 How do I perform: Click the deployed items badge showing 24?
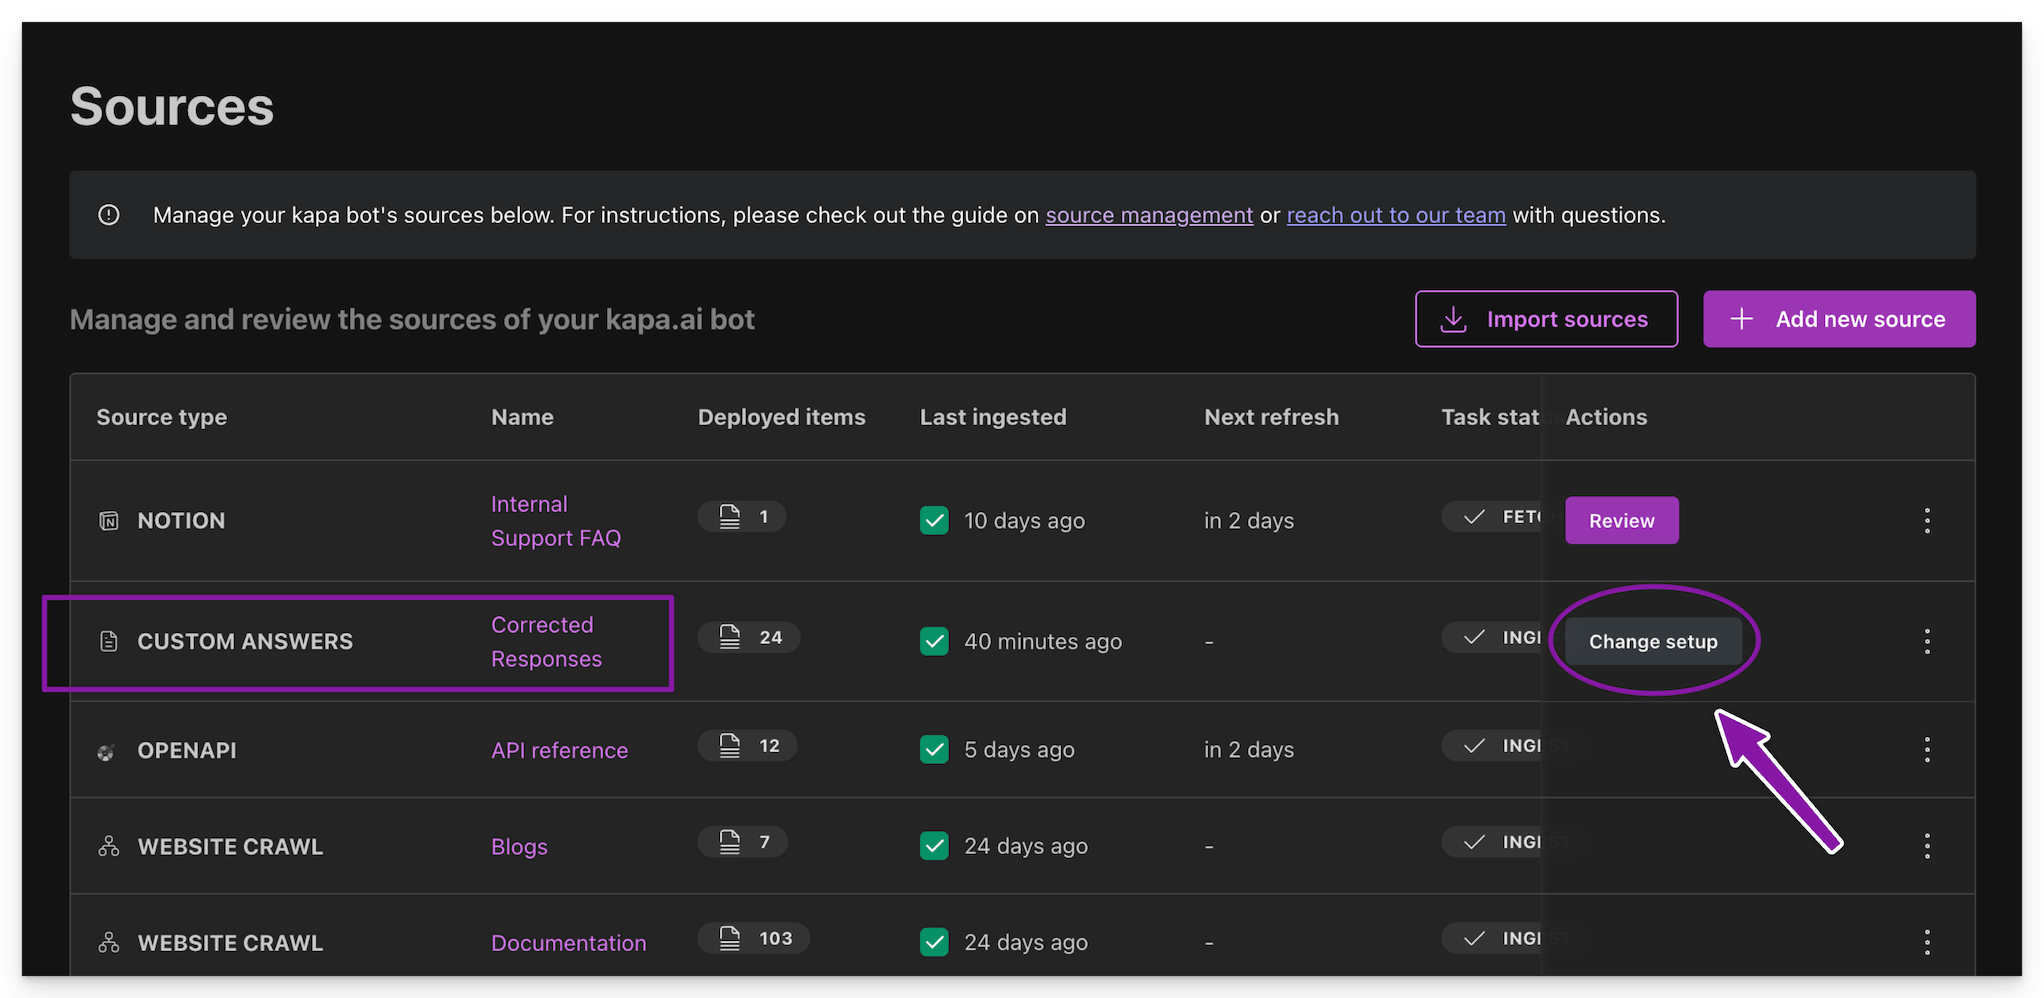click(x=748, y=637)
